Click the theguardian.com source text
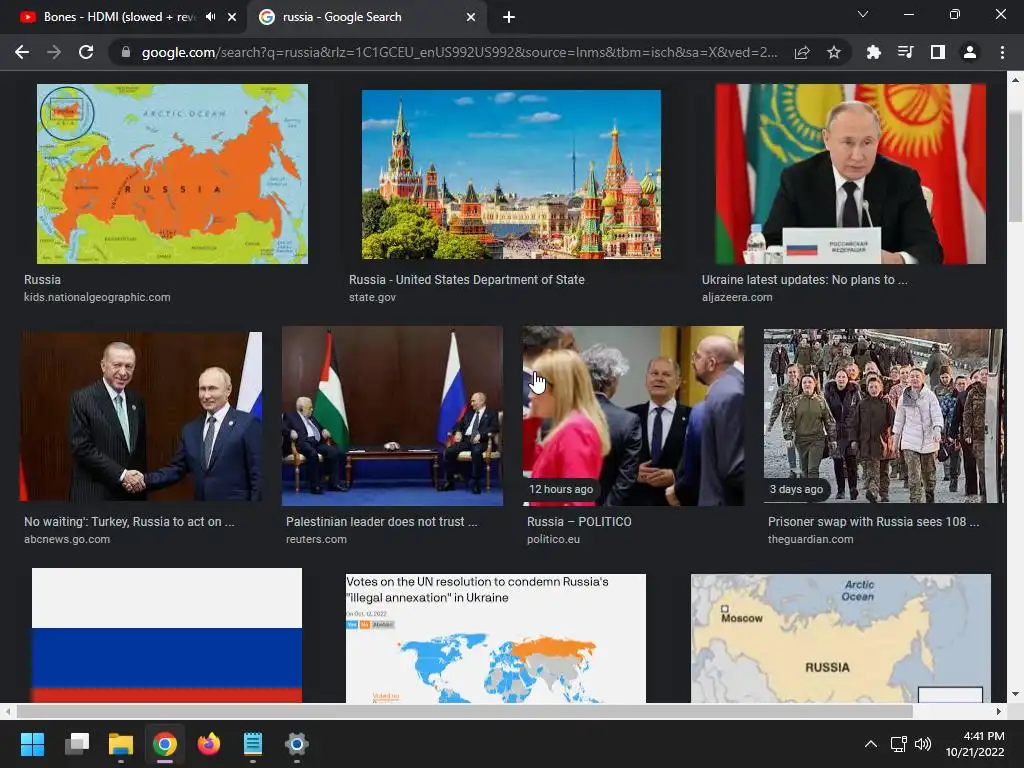 click(x=810, y=539)
